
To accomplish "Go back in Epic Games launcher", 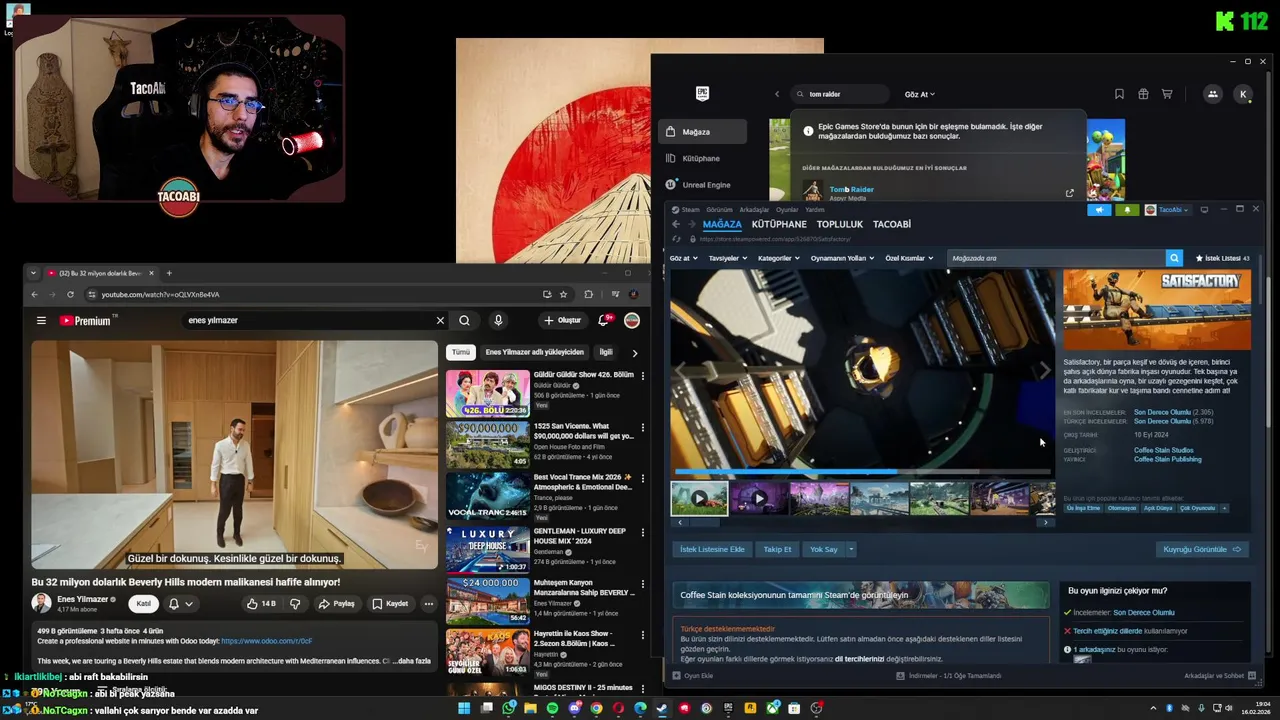I will click(x=777, y=94).
